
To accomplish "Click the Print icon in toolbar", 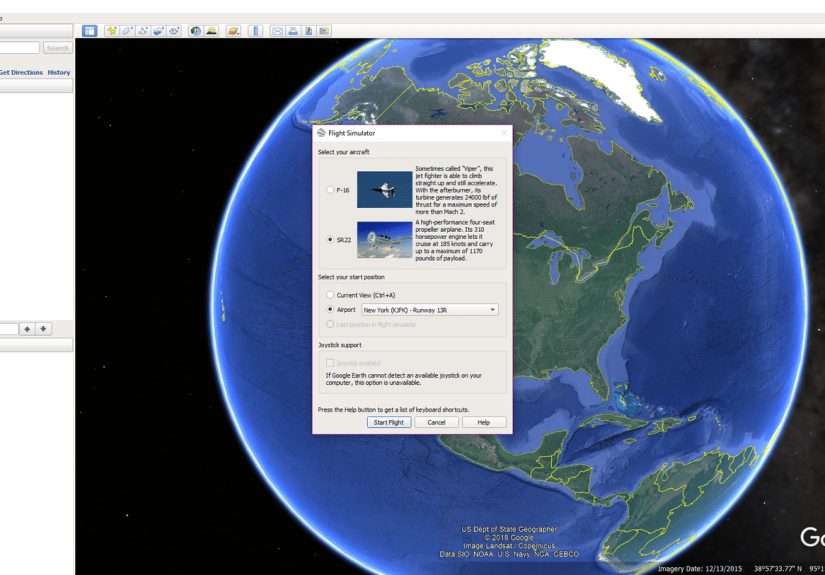I will pyautogui.click(x=293, y=31).
